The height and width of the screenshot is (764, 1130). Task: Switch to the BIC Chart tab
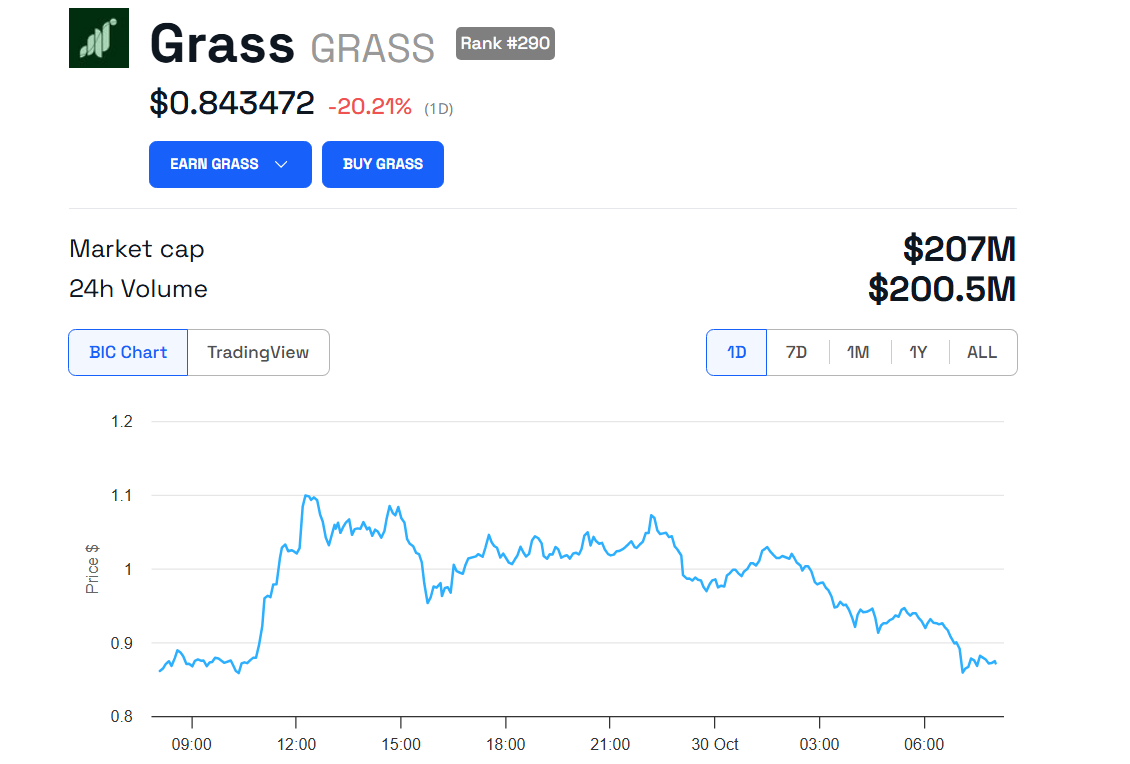tap(128, 352)
